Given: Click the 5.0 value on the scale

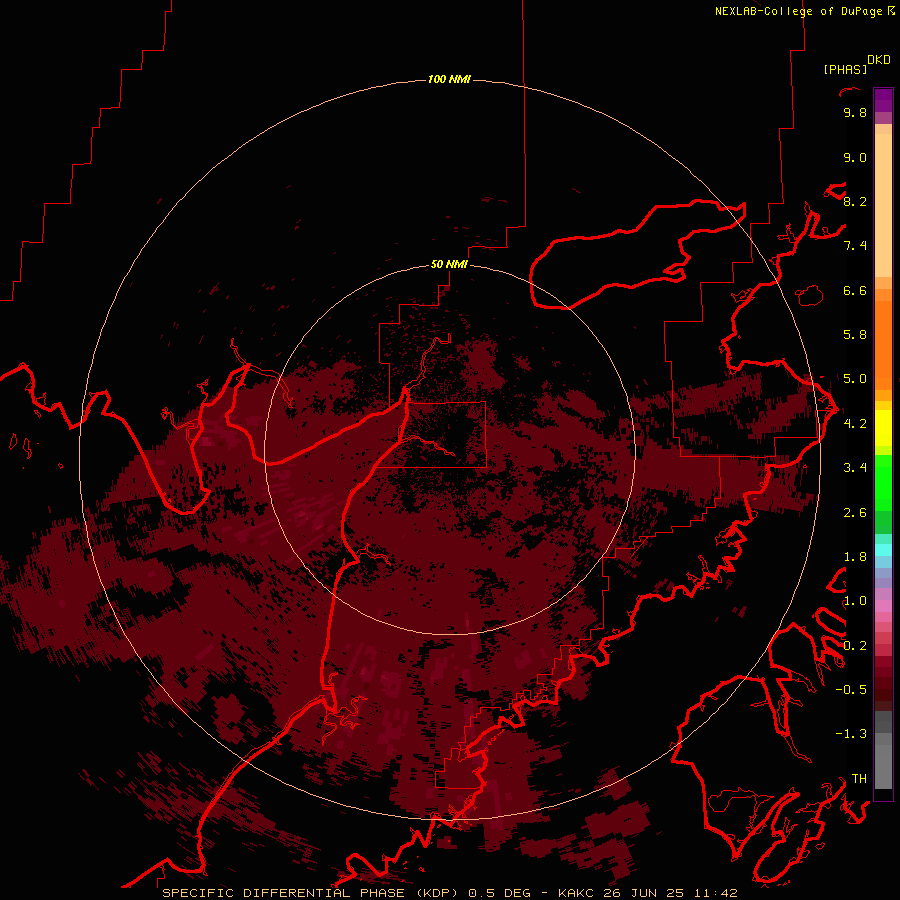Looking at the screenshot, I should [x=855, y=379].
